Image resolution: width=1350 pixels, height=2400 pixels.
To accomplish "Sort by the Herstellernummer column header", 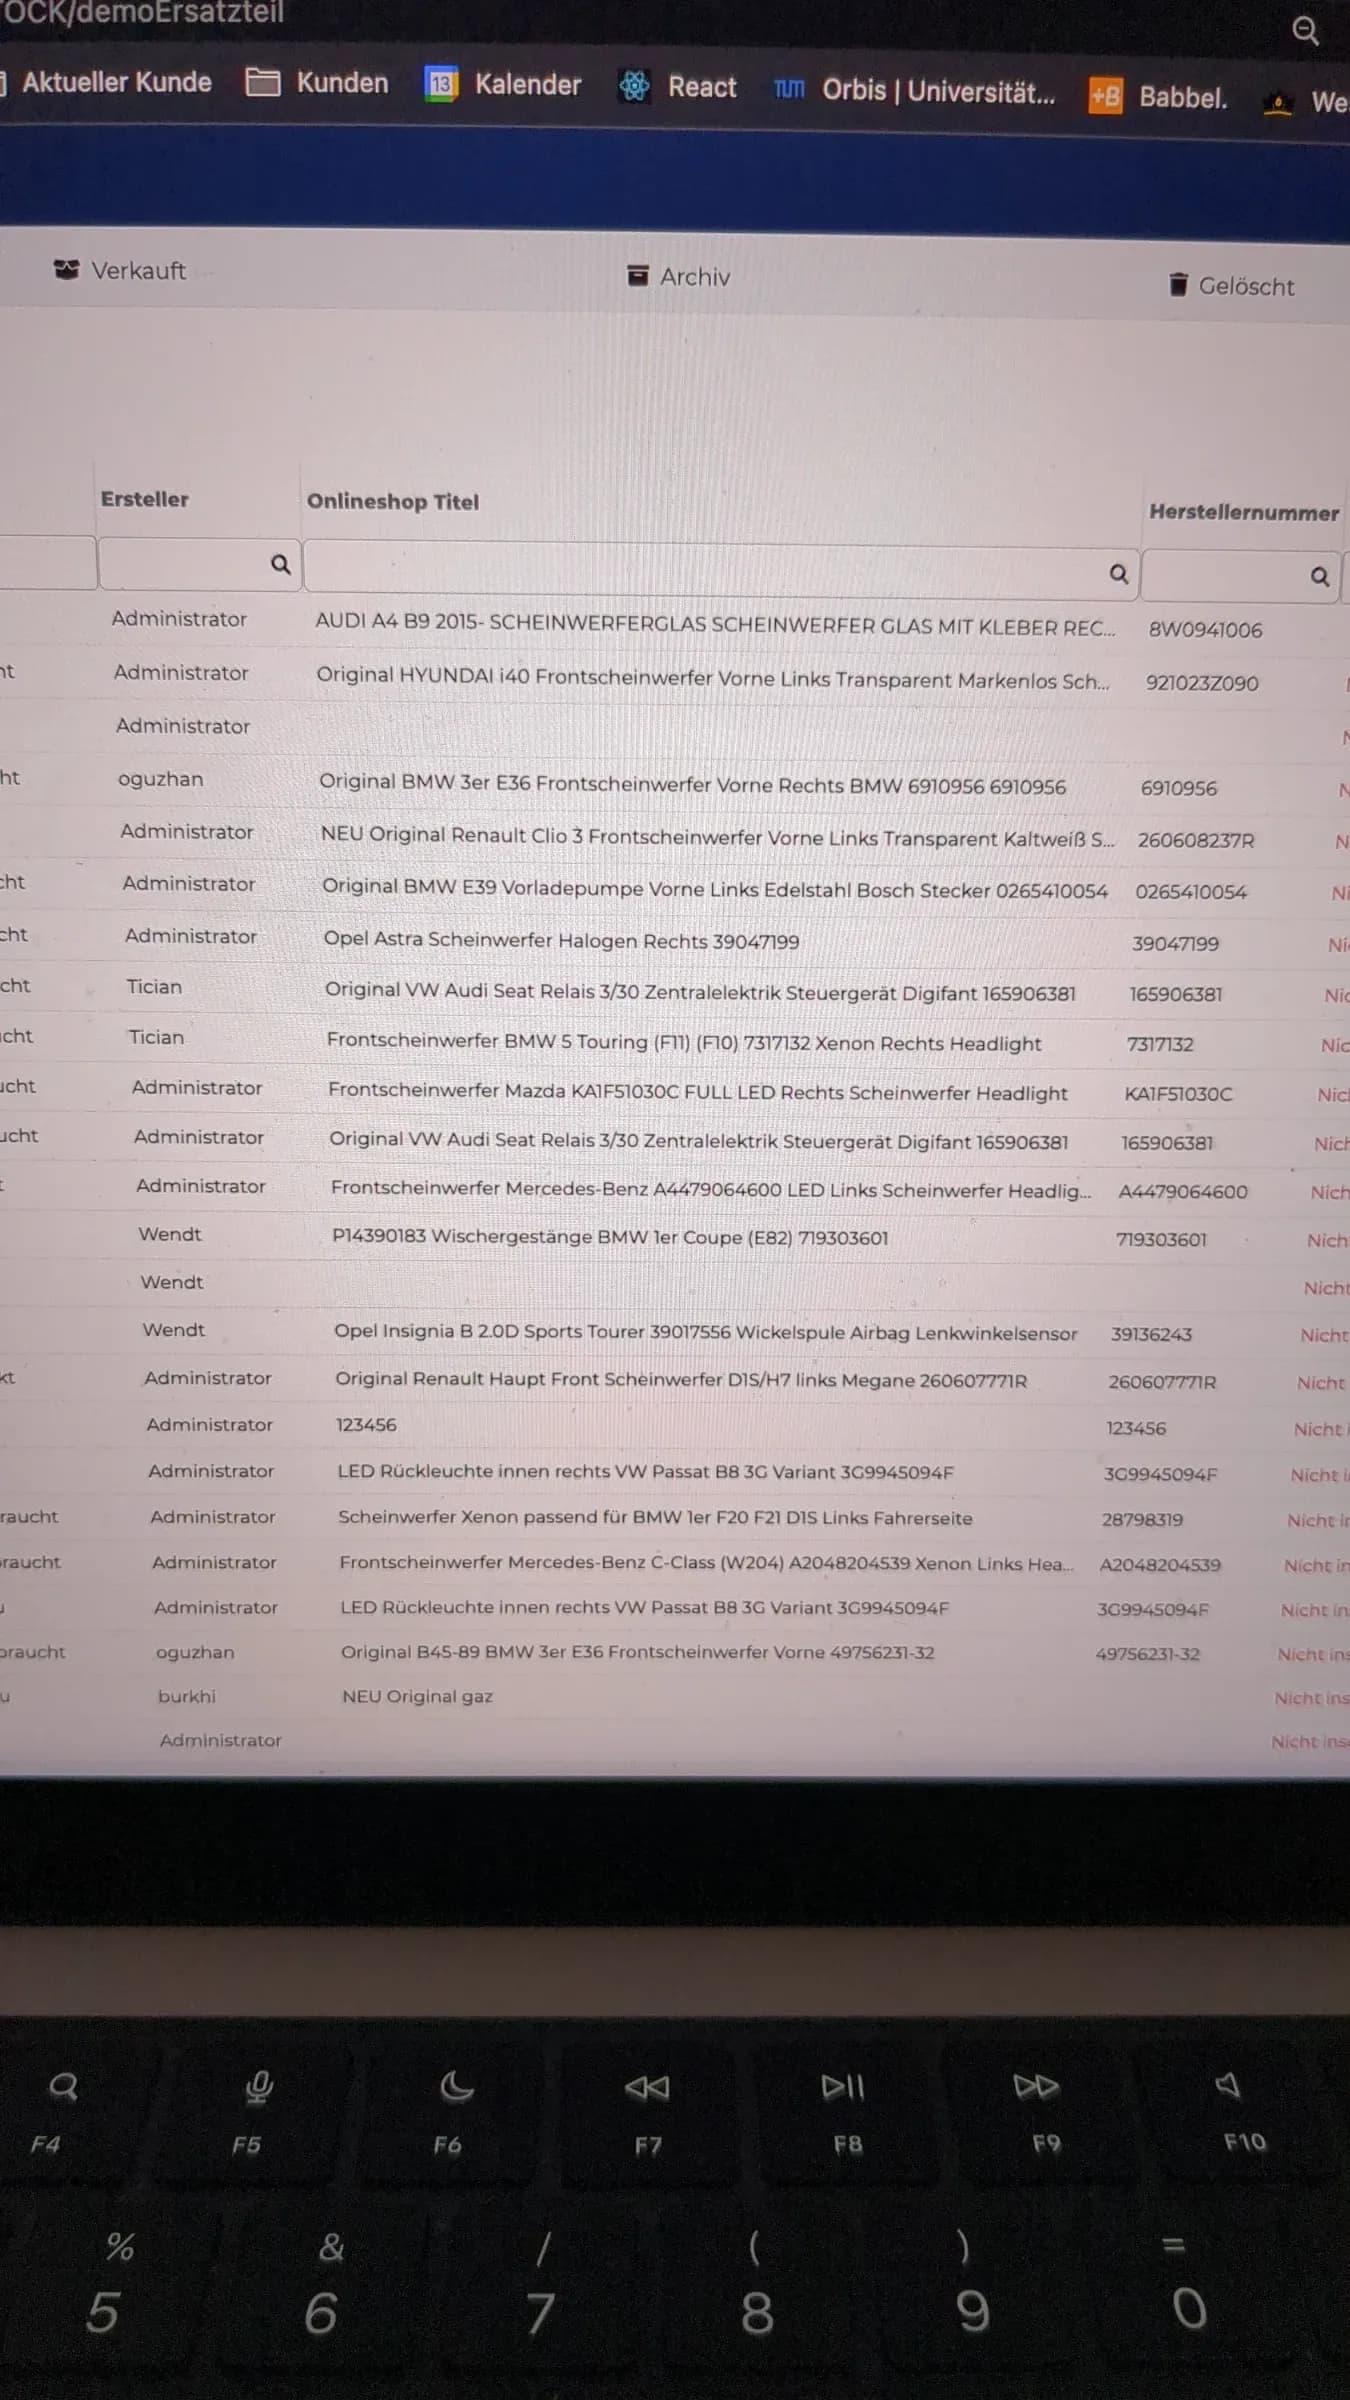I will [1244, 512].
